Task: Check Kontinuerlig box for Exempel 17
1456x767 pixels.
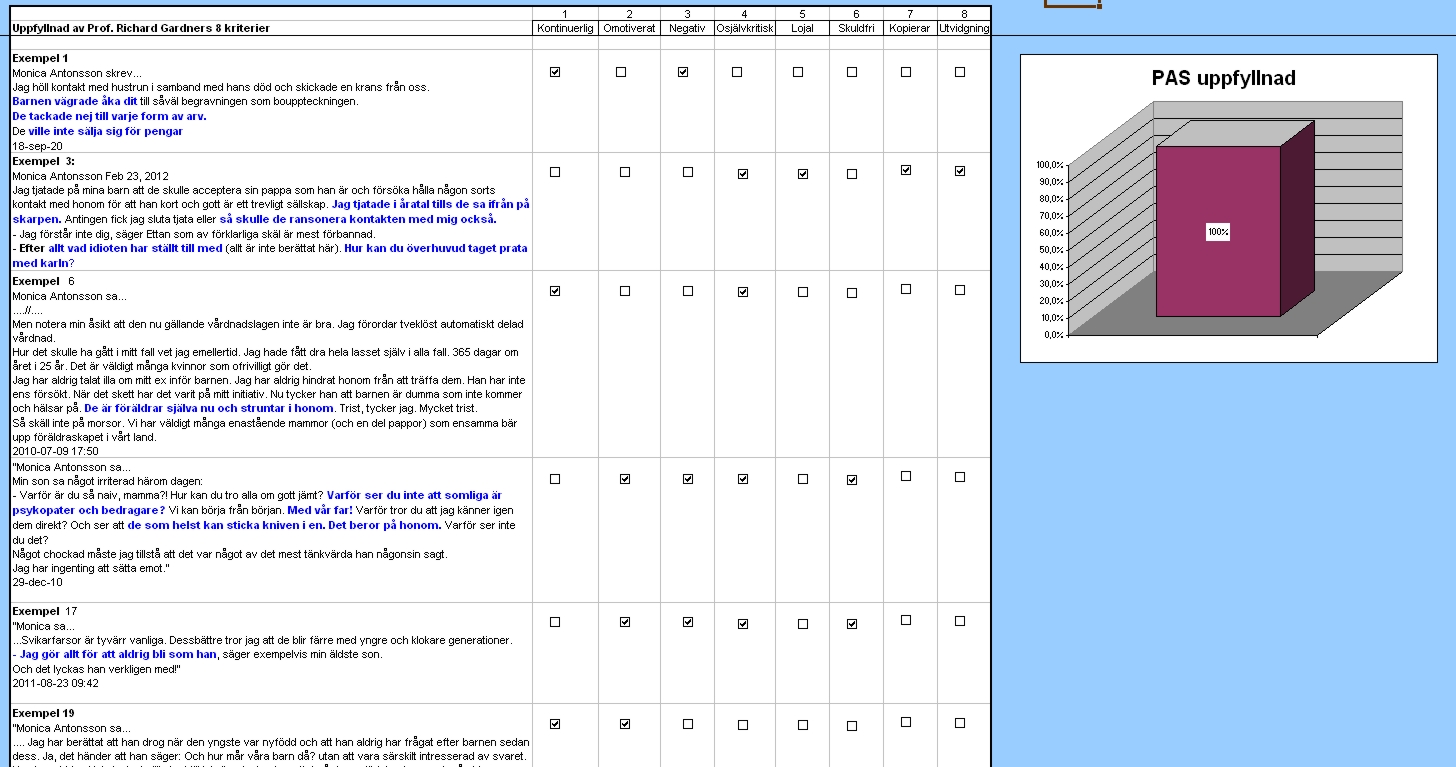Action: click(x=555, y=622)
